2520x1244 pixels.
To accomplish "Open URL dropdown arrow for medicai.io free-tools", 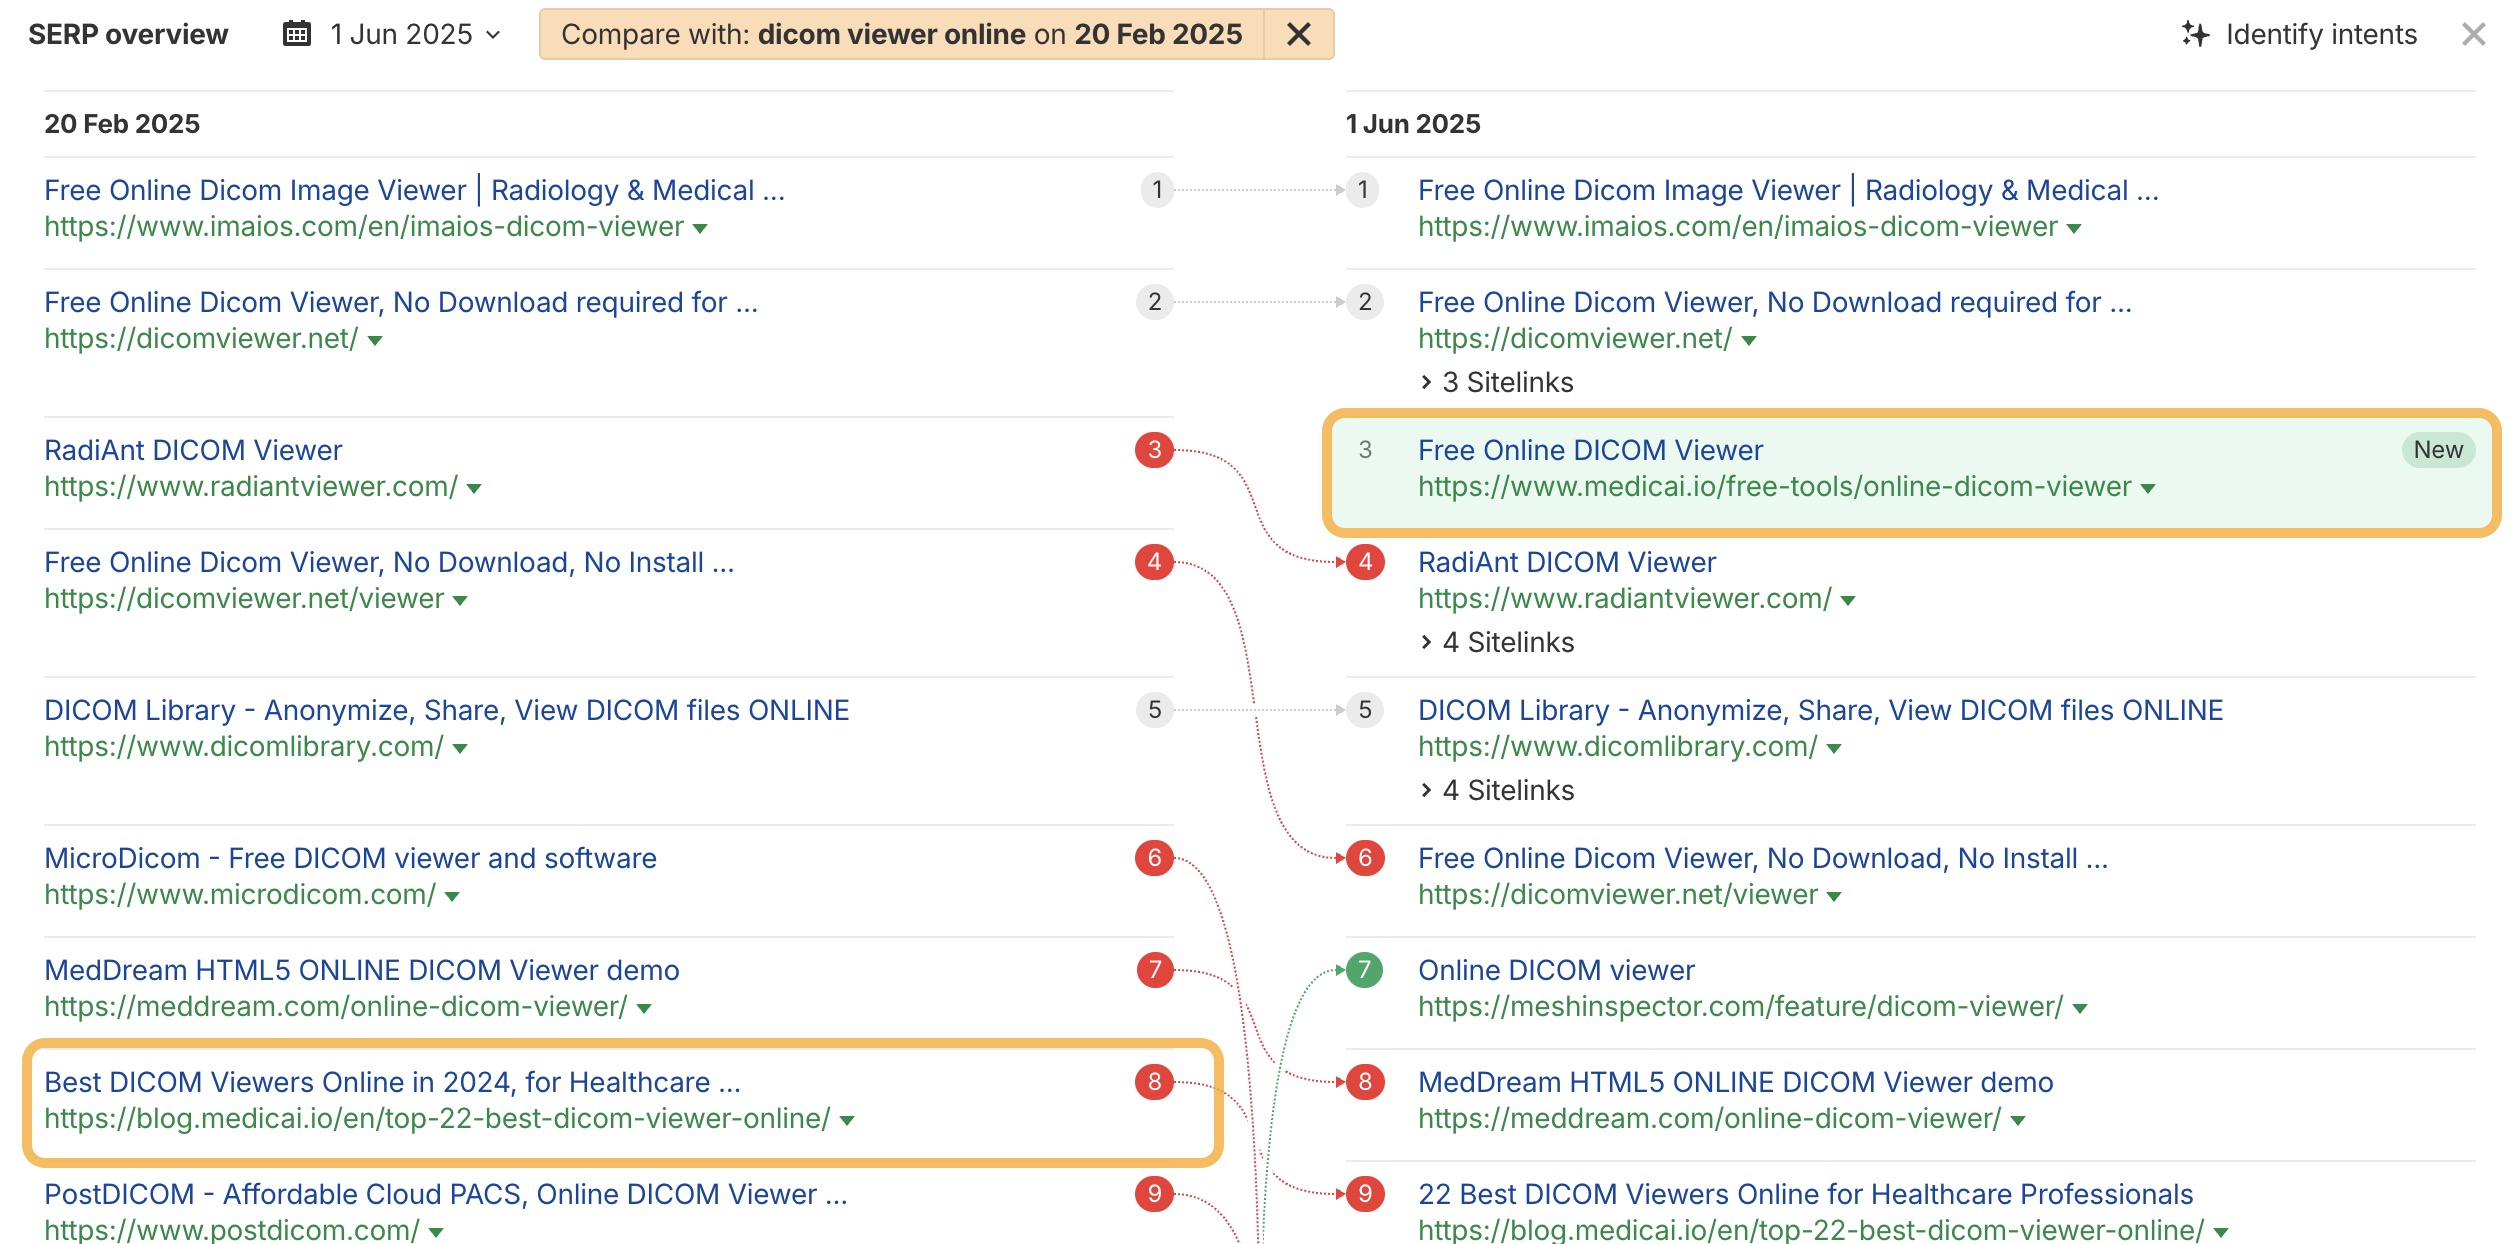I will coord(2148,489).
